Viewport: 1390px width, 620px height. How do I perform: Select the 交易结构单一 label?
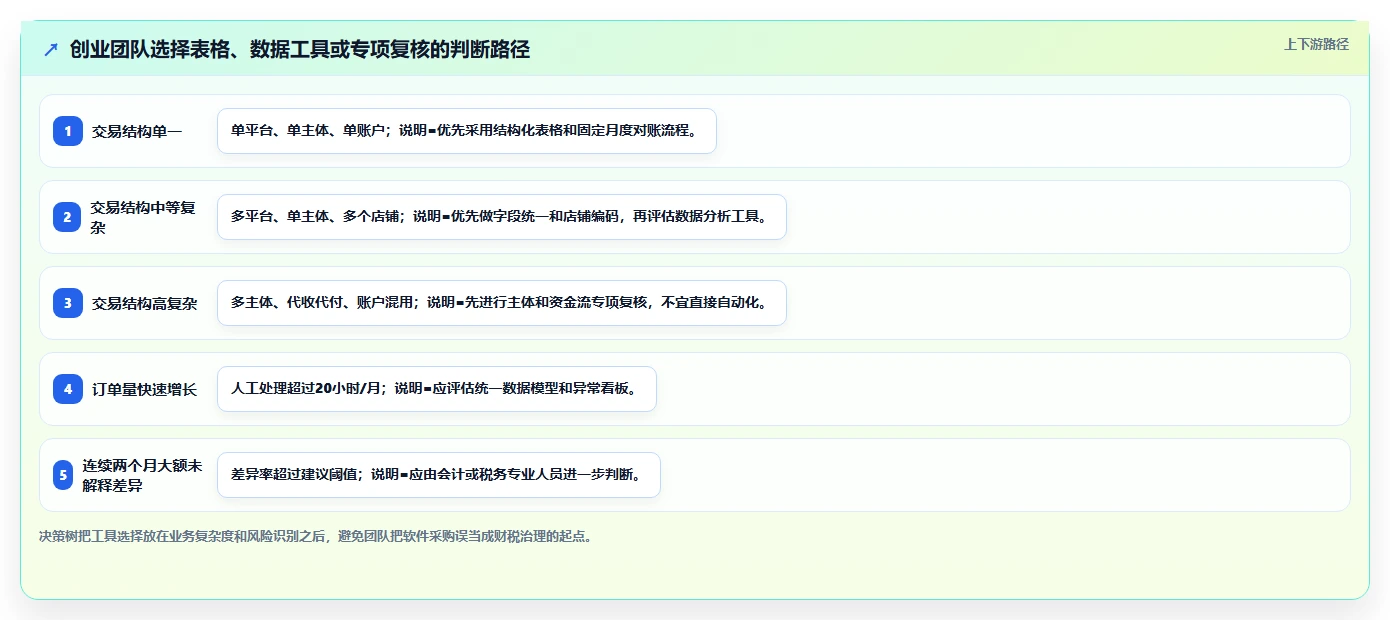pyautogui.click(x=137, y=131)
